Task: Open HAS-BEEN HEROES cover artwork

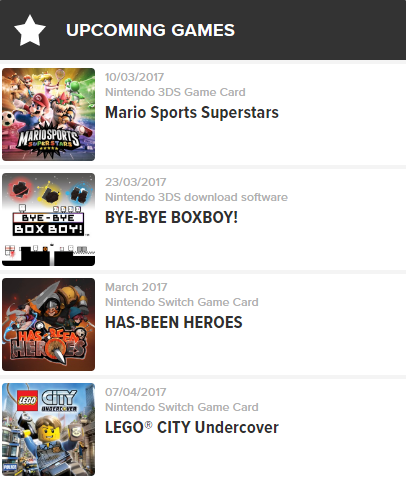Action: point(48,324)
